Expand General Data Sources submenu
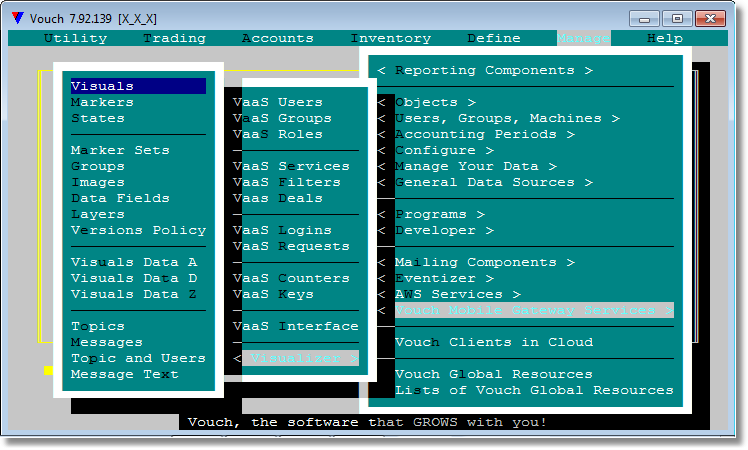 tap(485, 182)
